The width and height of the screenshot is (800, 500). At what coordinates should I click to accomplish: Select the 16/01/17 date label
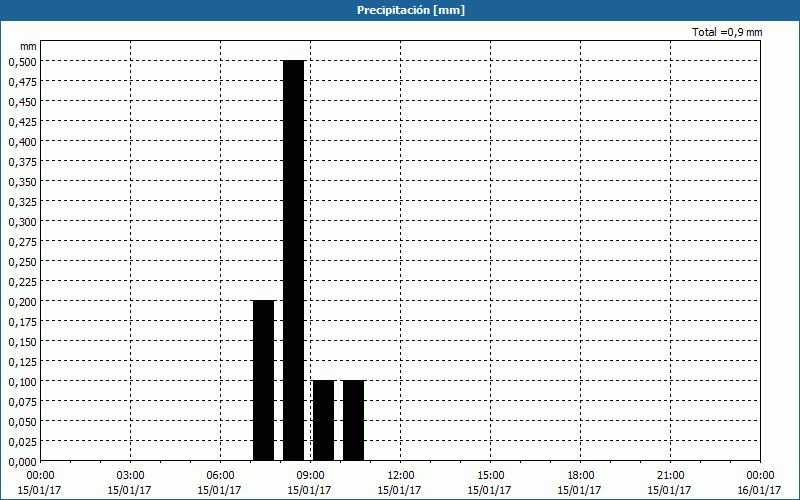pos(760,490)
